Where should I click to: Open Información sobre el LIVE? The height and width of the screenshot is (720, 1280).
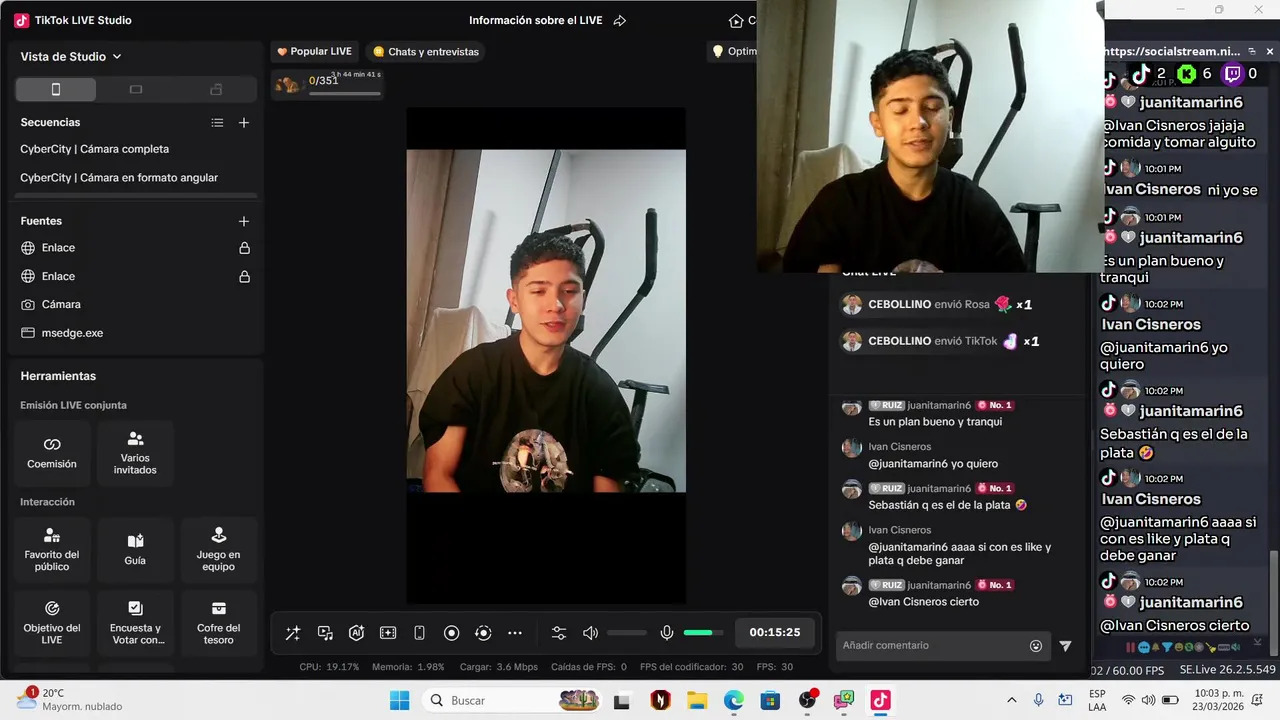point(535,20)
